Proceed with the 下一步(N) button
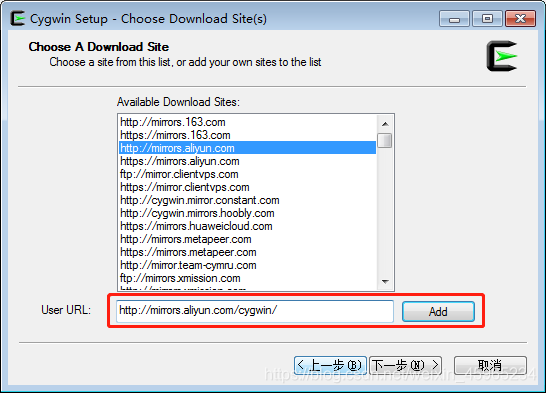The height and width of the screenshot is (393, 546). 405,366
